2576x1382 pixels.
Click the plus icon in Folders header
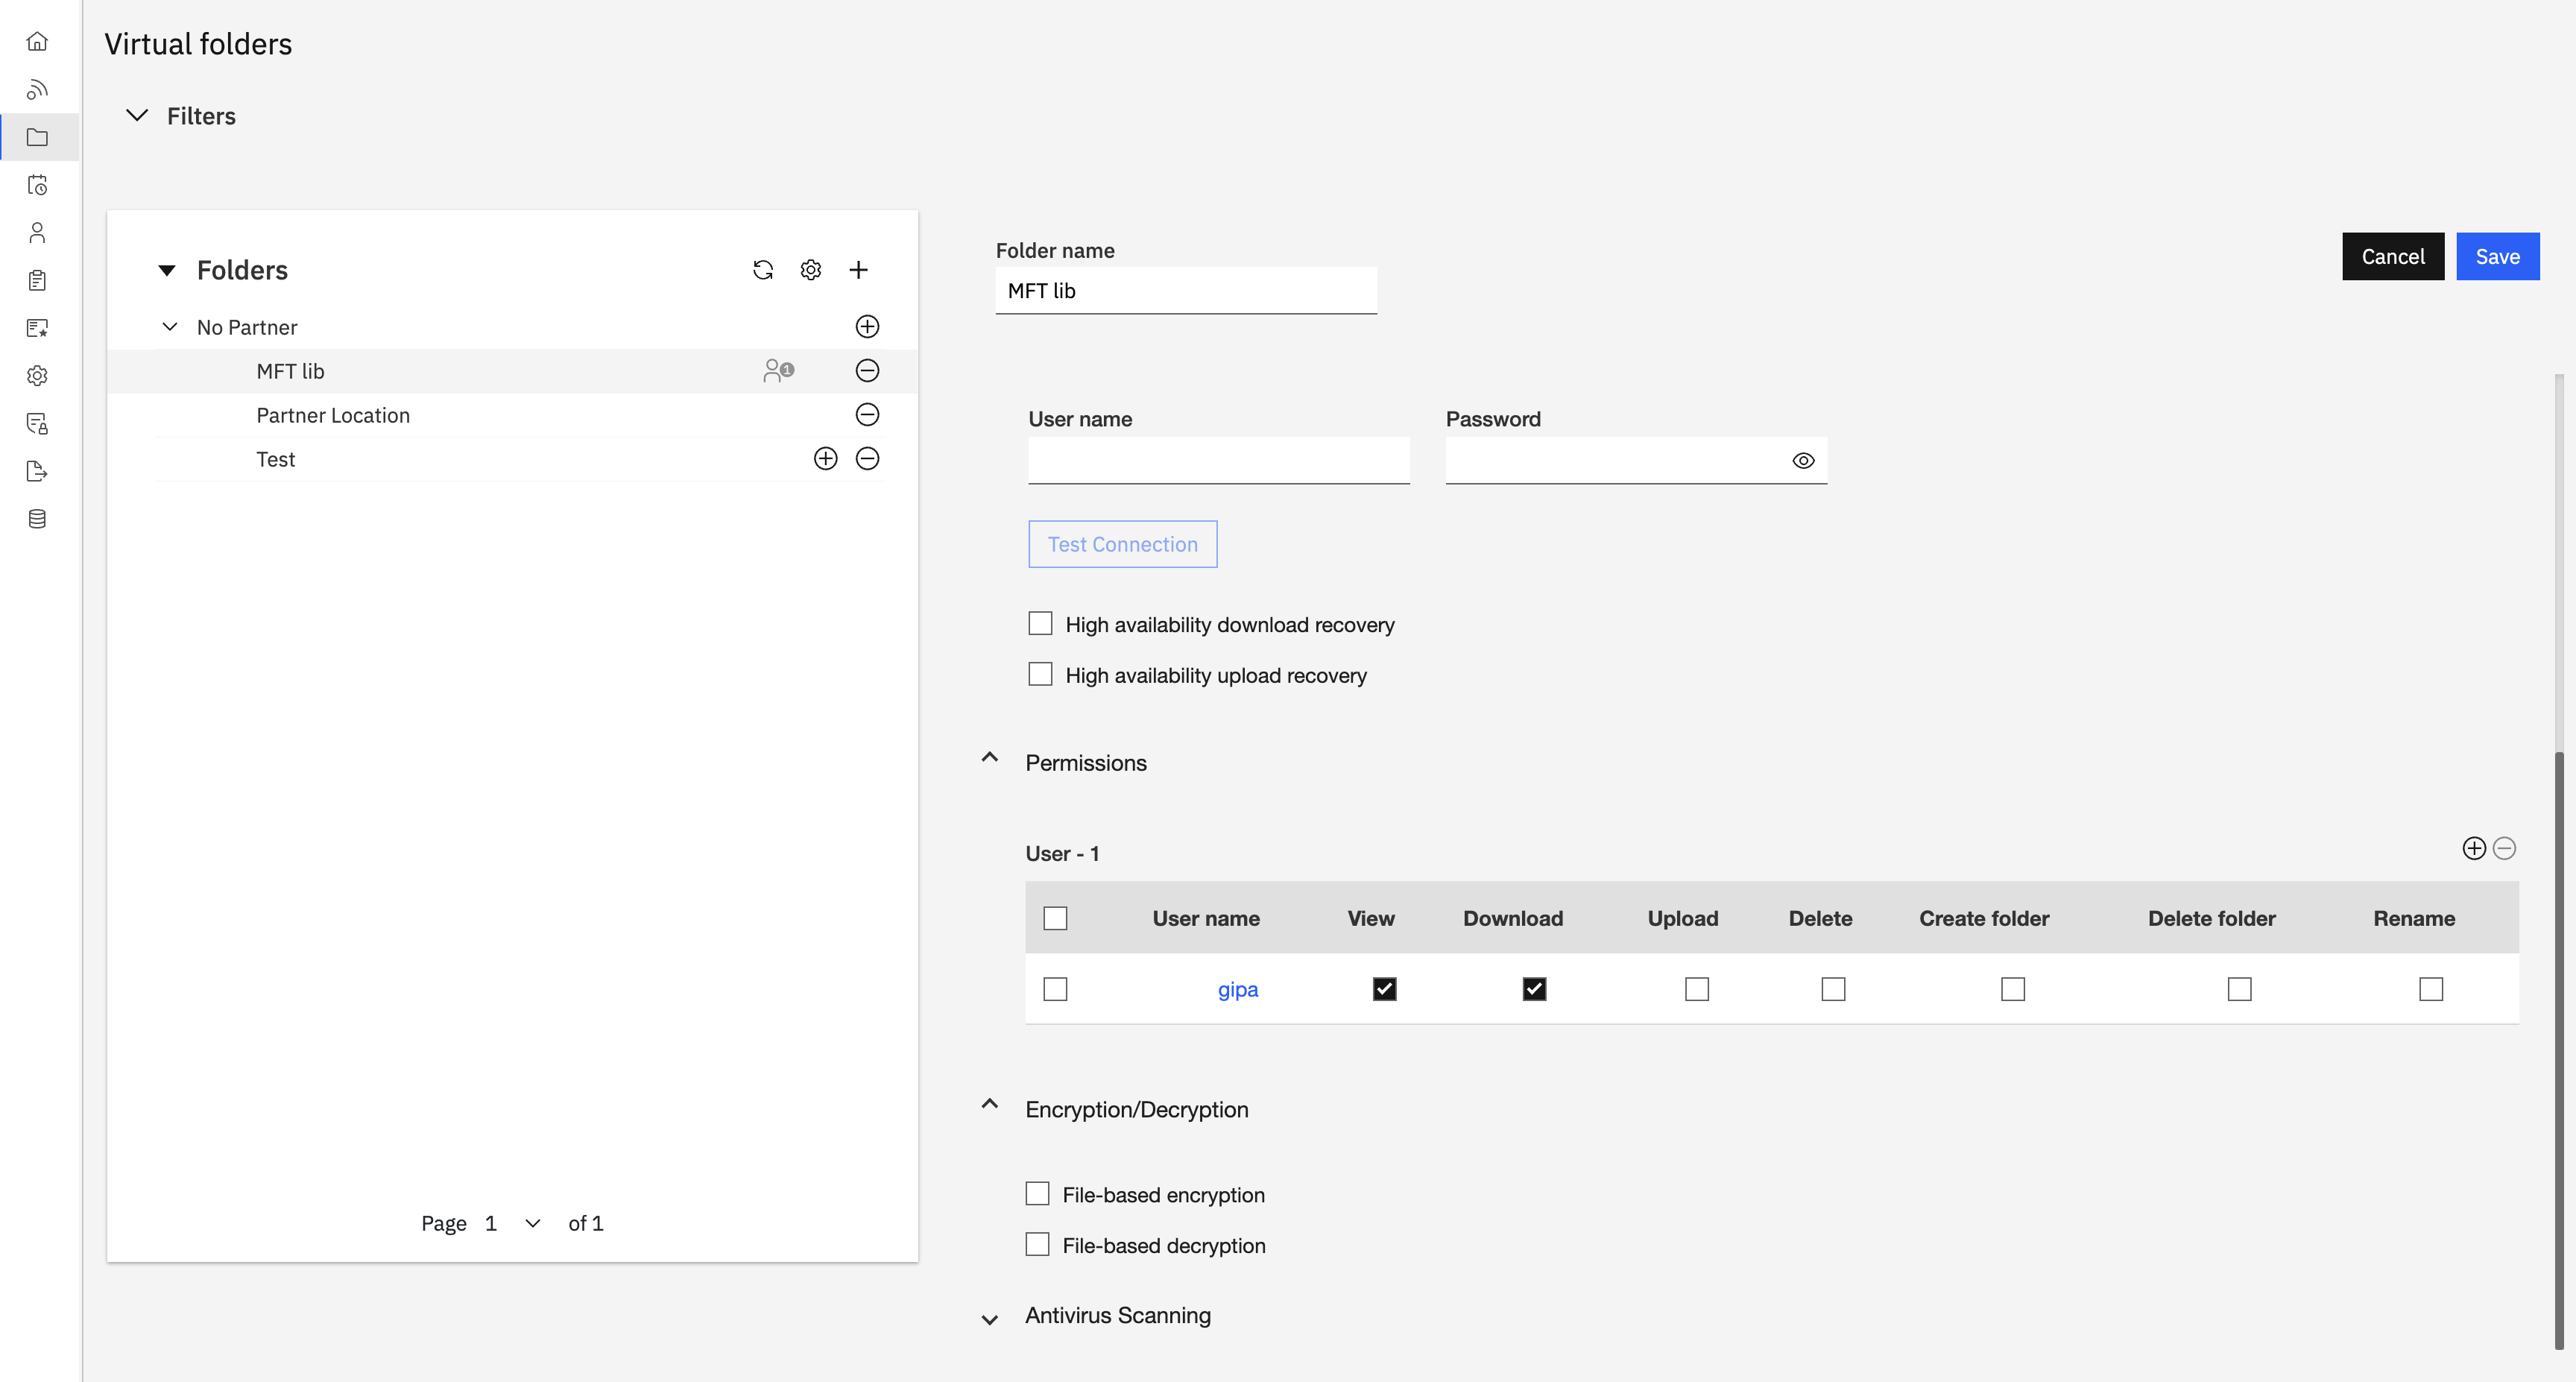click(x=858, y=270)
